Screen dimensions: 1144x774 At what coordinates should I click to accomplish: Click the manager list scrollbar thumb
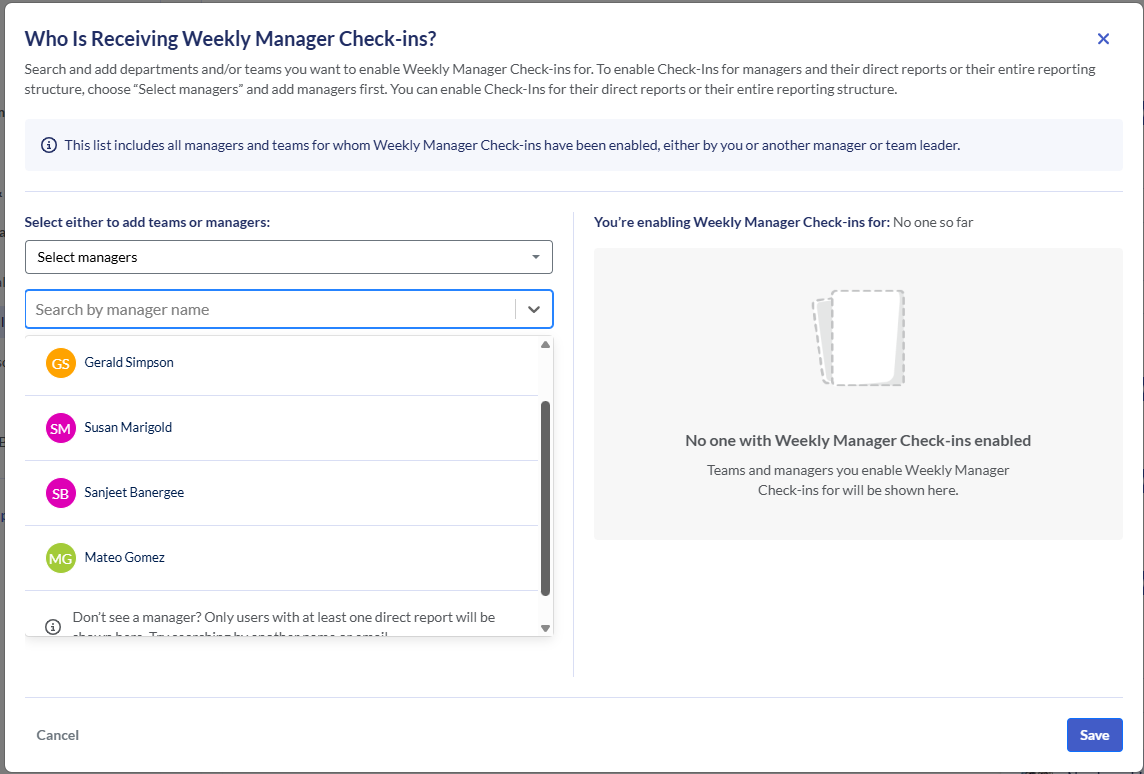[x=545, y=498]
